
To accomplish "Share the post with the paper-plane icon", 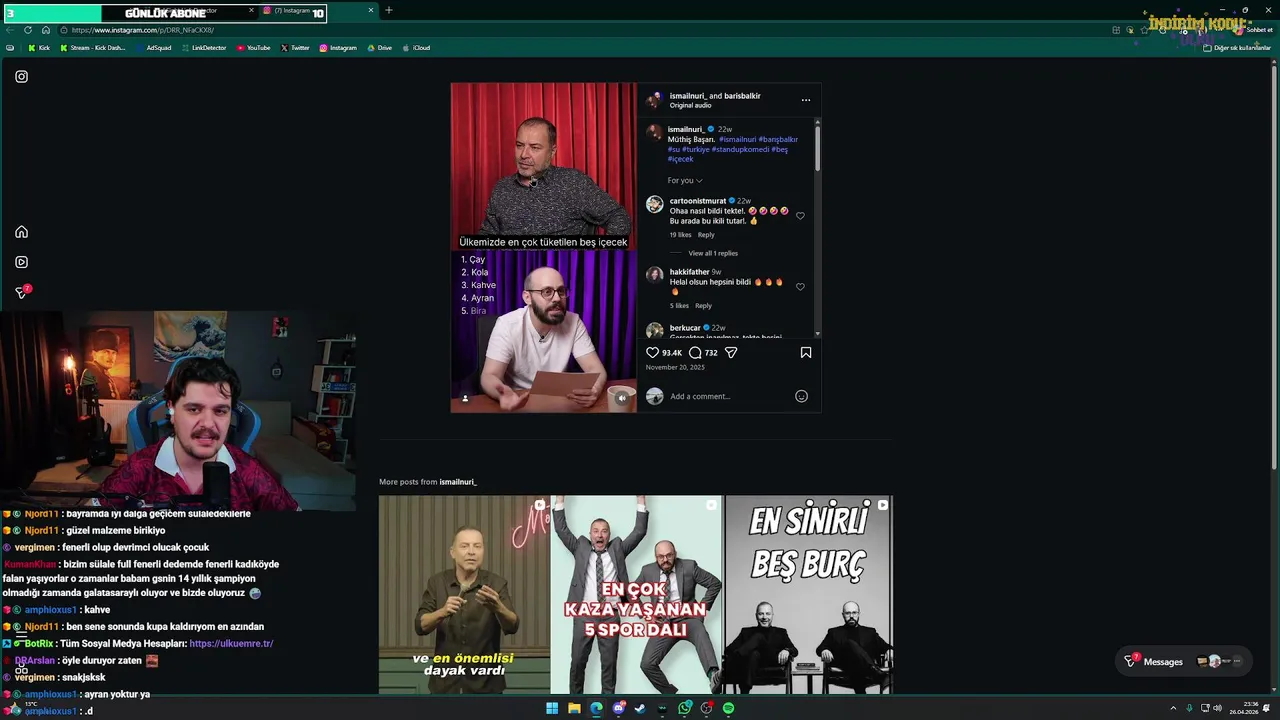I will tap(731, 353).
